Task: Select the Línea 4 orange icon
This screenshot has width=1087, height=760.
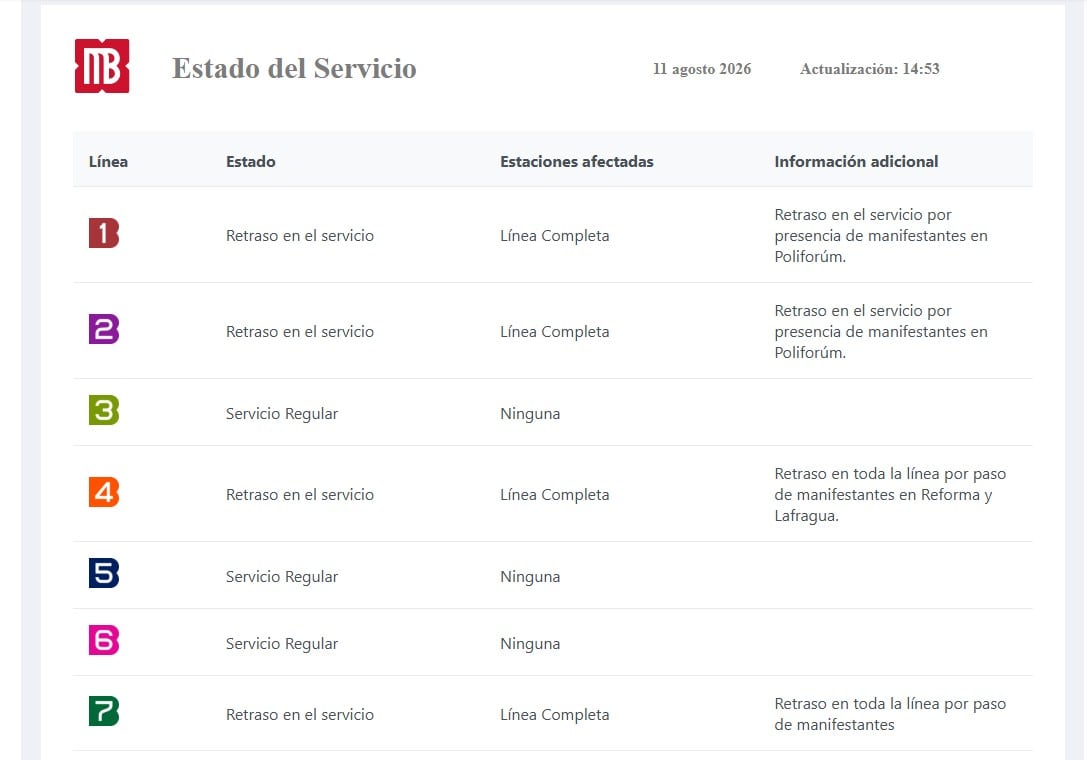Action: point(104,492)
